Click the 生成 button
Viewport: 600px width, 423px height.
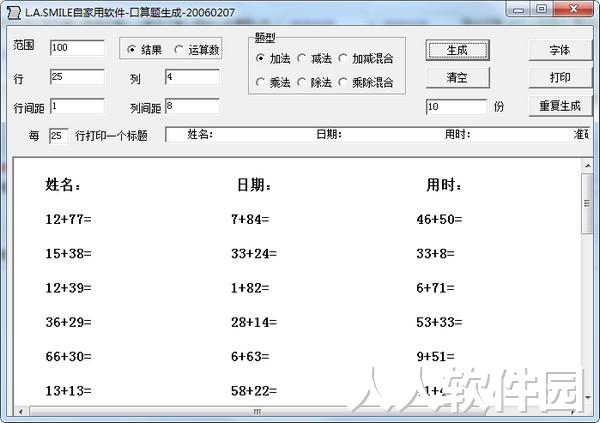coord(457,50)
